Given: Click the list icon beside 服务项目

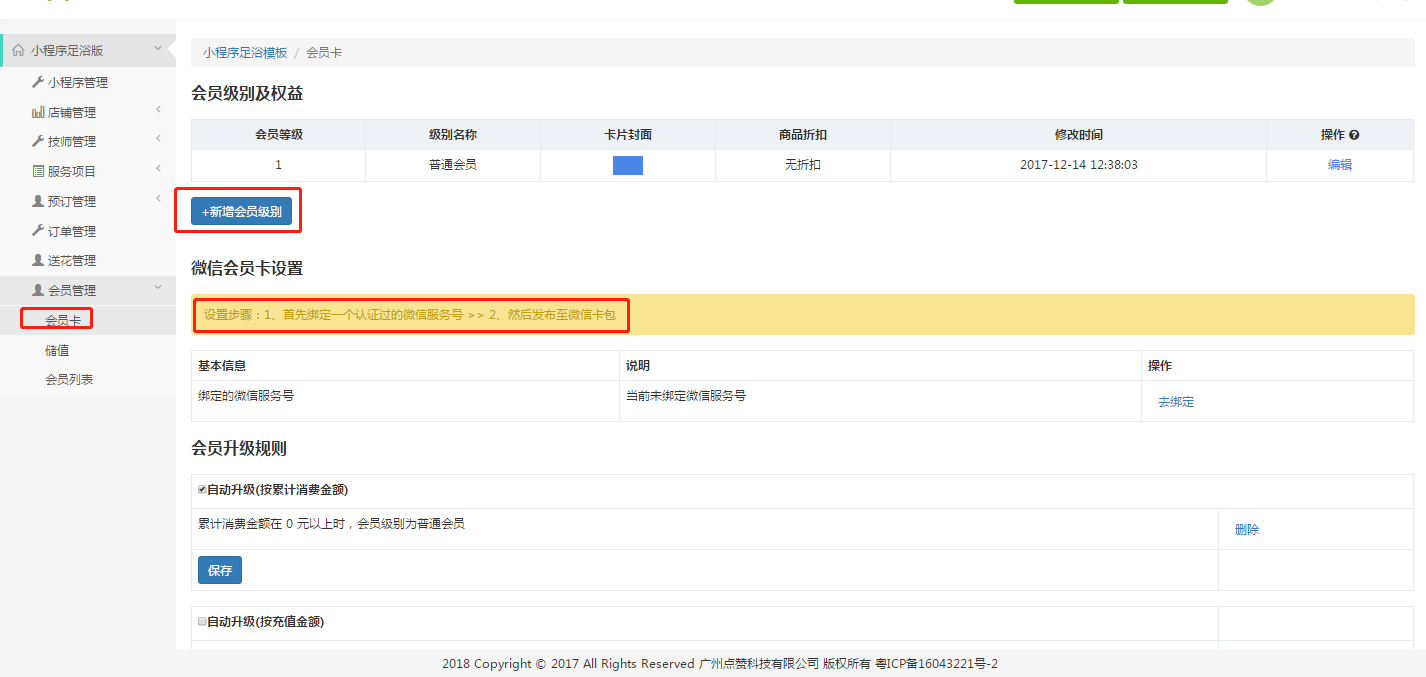Looking at the screenshot, I should [38, 172].
